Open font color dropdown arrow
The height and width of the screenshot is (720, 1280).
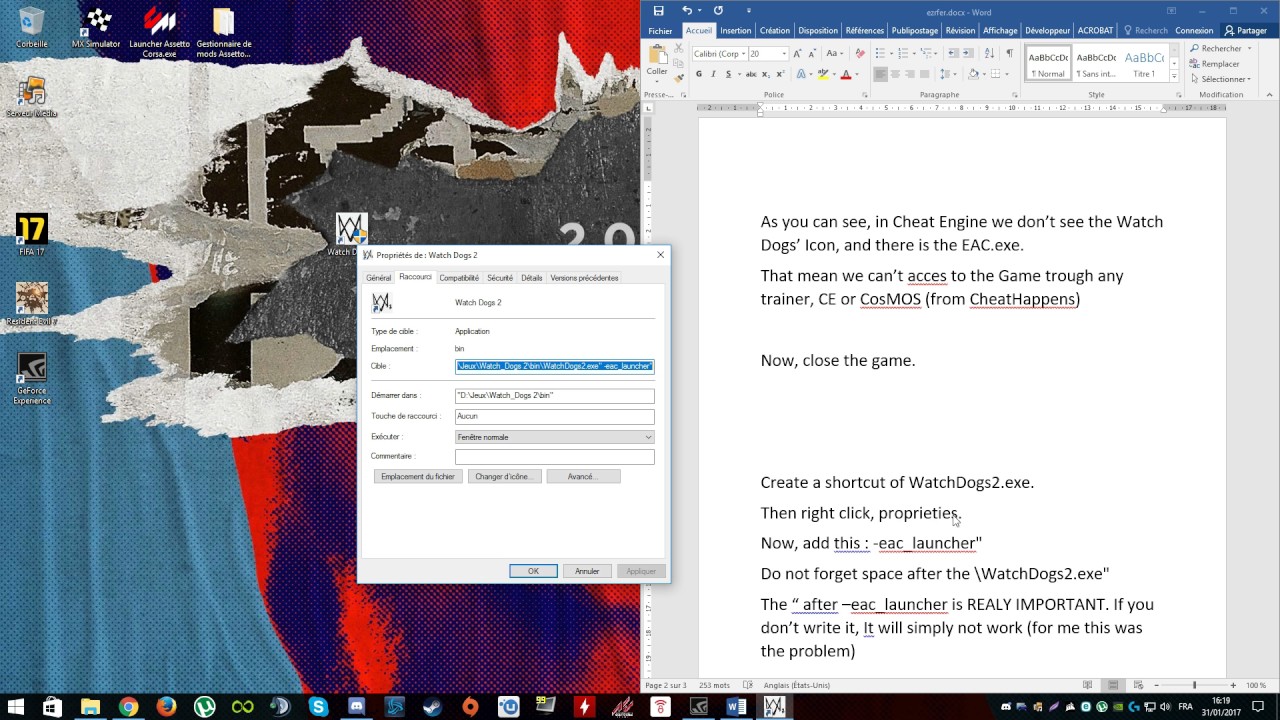click(857, 74)
